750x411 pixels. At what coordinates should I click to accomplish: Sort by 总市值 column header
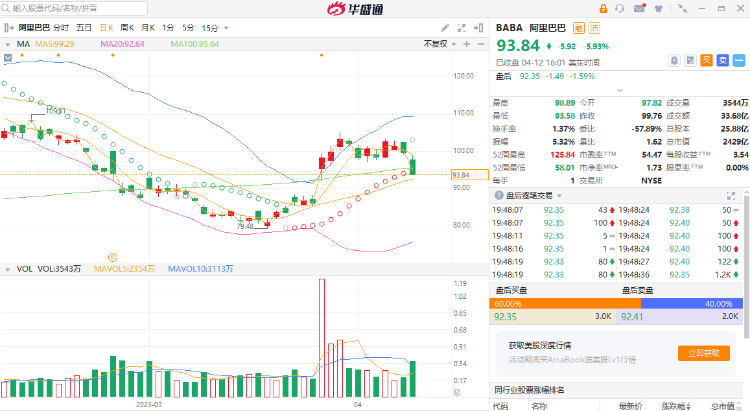click(723, 406)
